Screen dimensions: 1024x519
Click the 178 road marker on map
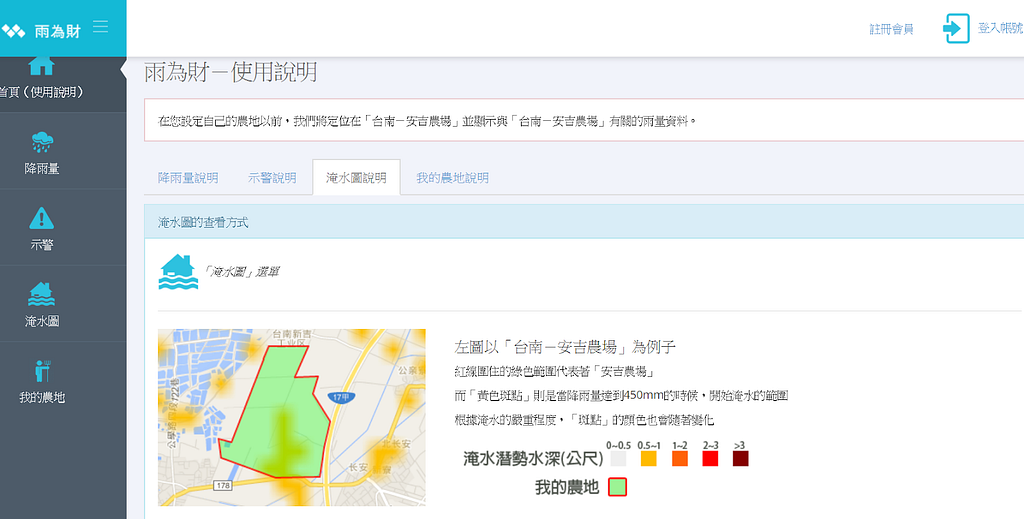tap(223, 486)
